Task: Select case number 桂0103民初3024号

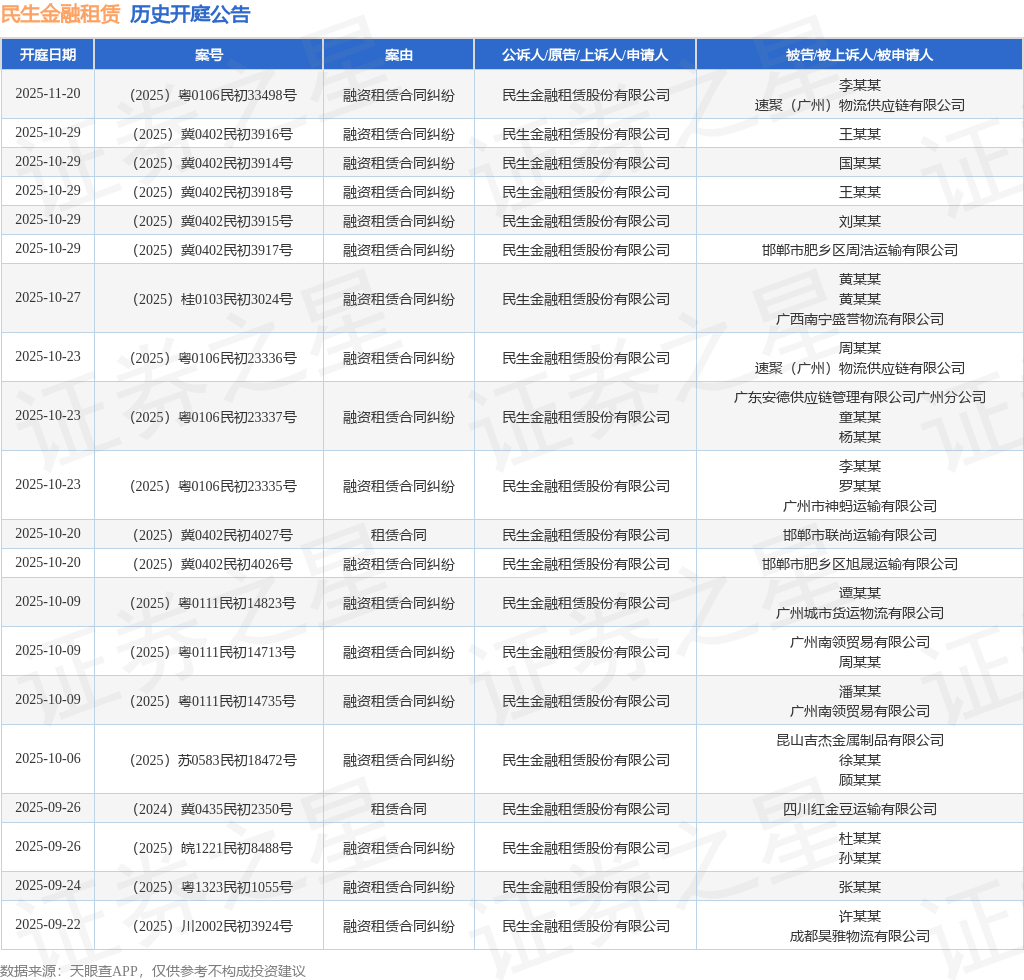Action: [213, 299]
